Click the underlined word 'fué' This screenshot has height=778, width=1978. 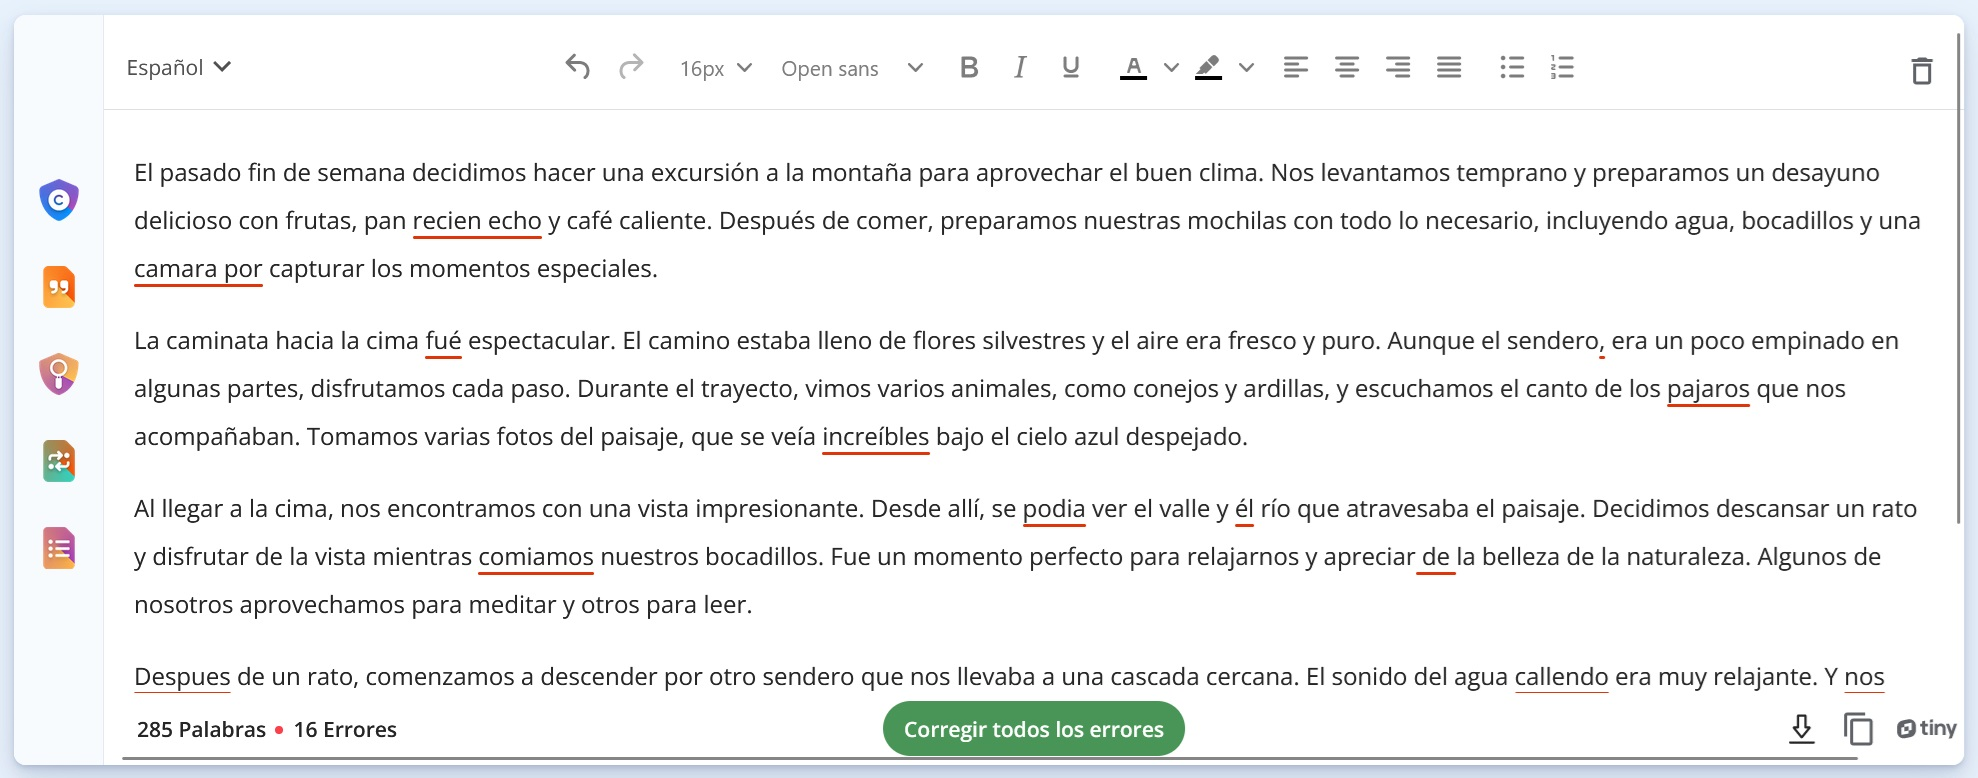(x=443, y=341)
